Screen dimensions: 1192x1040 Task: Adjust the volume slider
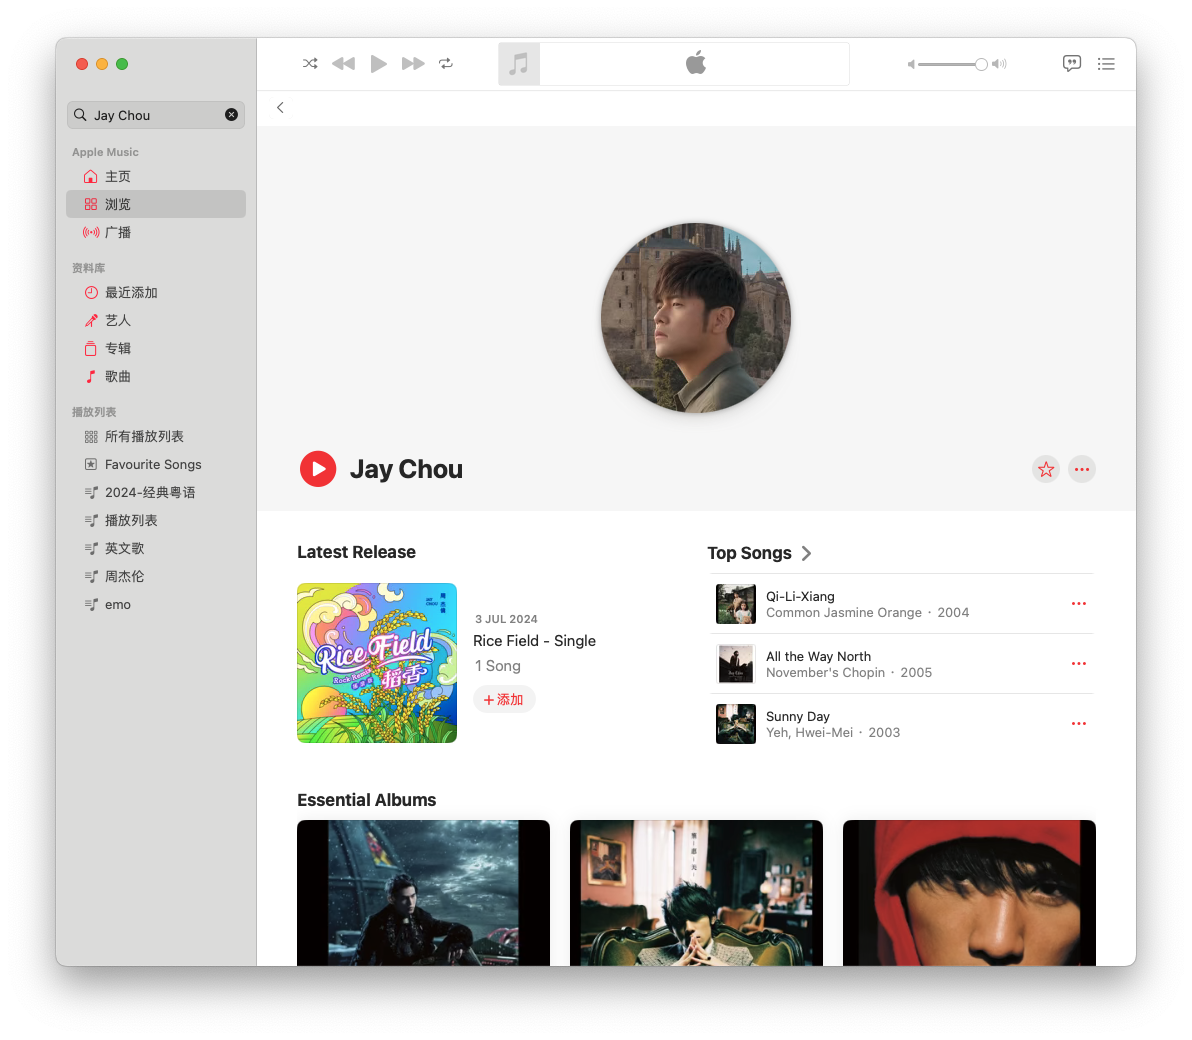pos(952,65)
